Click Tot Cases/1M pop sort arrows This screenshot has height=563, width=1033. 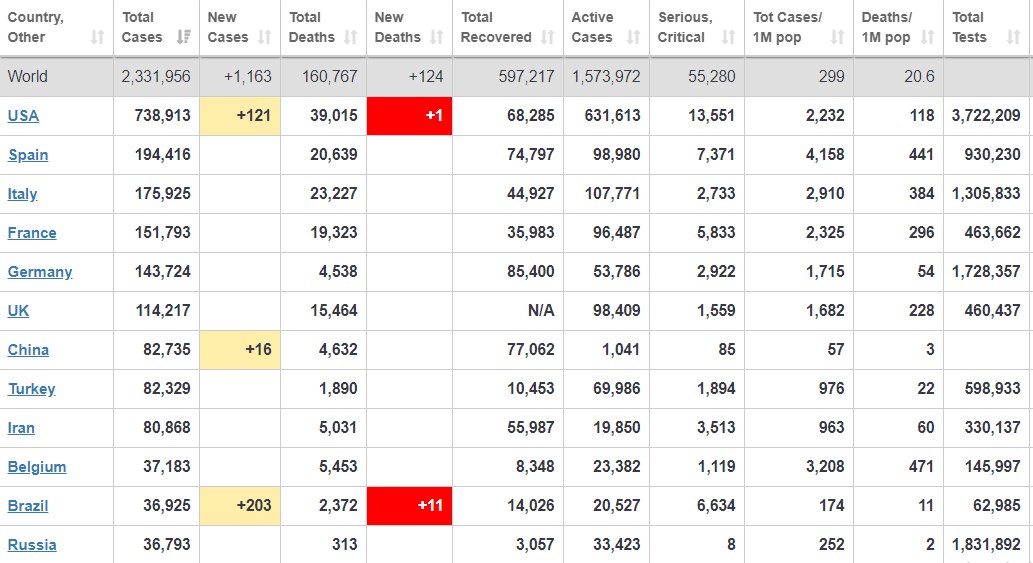[837, 37]
